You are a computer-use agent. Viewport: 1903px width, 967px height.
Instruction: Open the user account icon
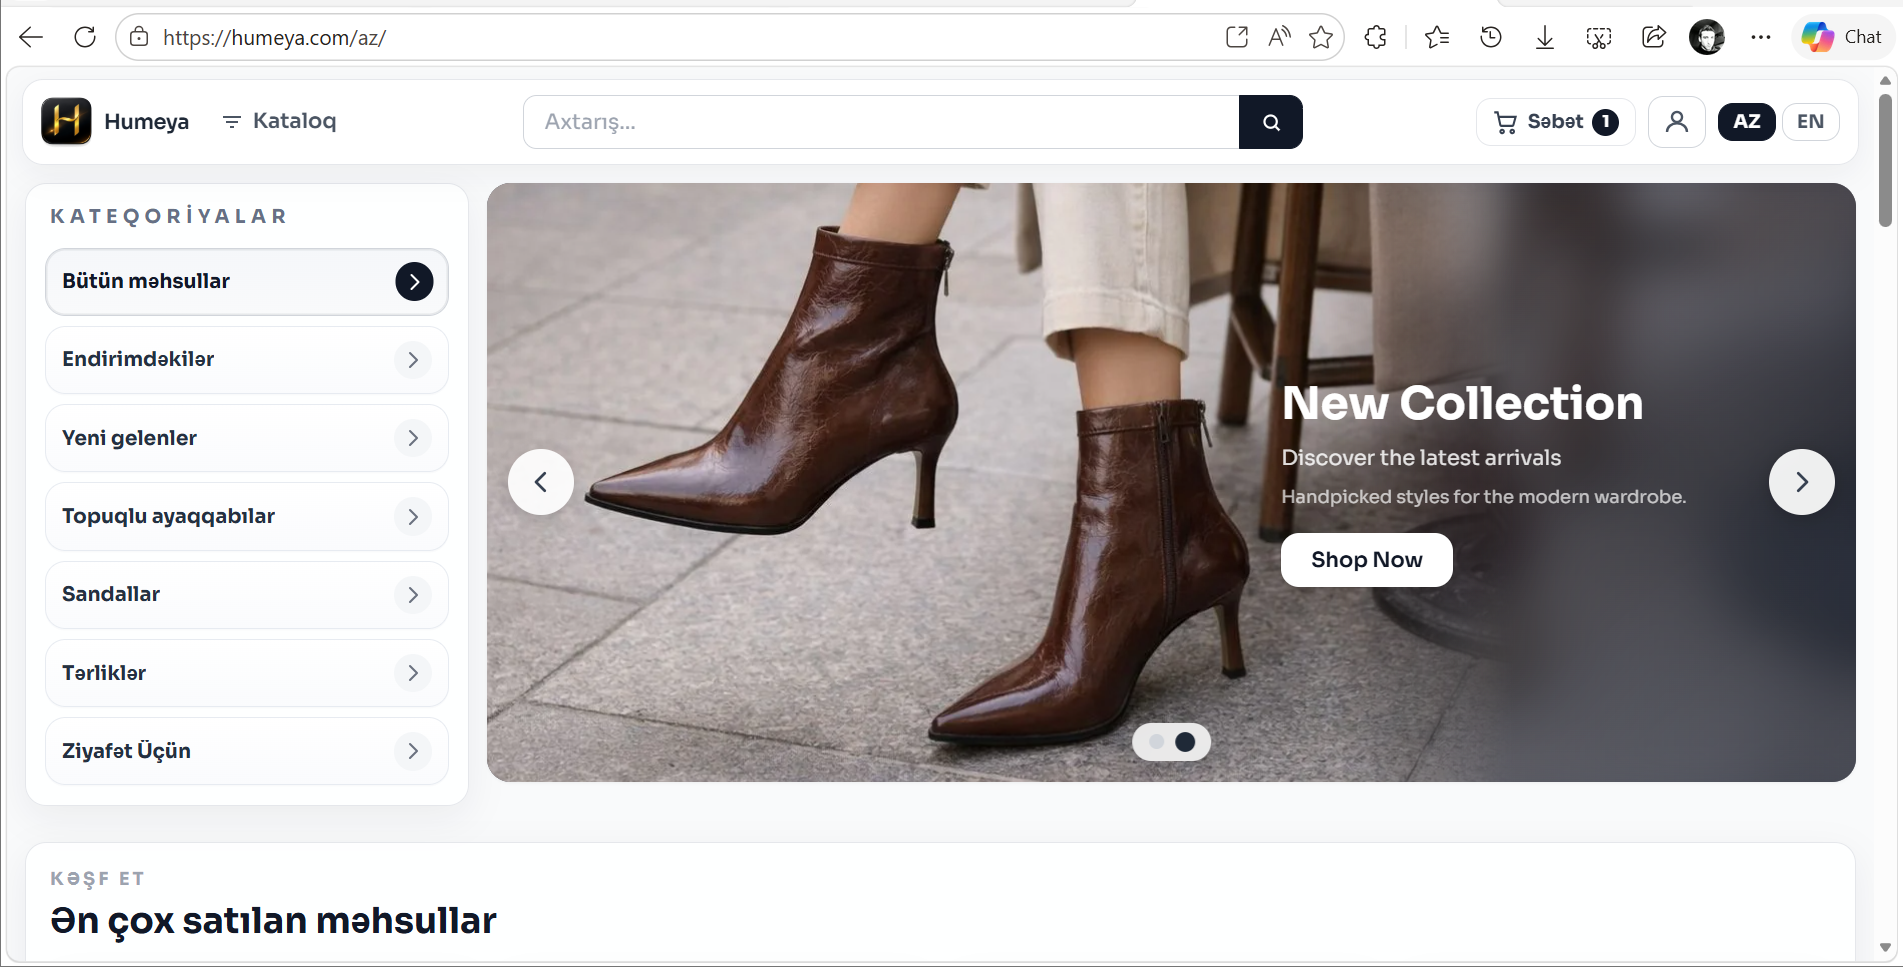point(1676,122)
